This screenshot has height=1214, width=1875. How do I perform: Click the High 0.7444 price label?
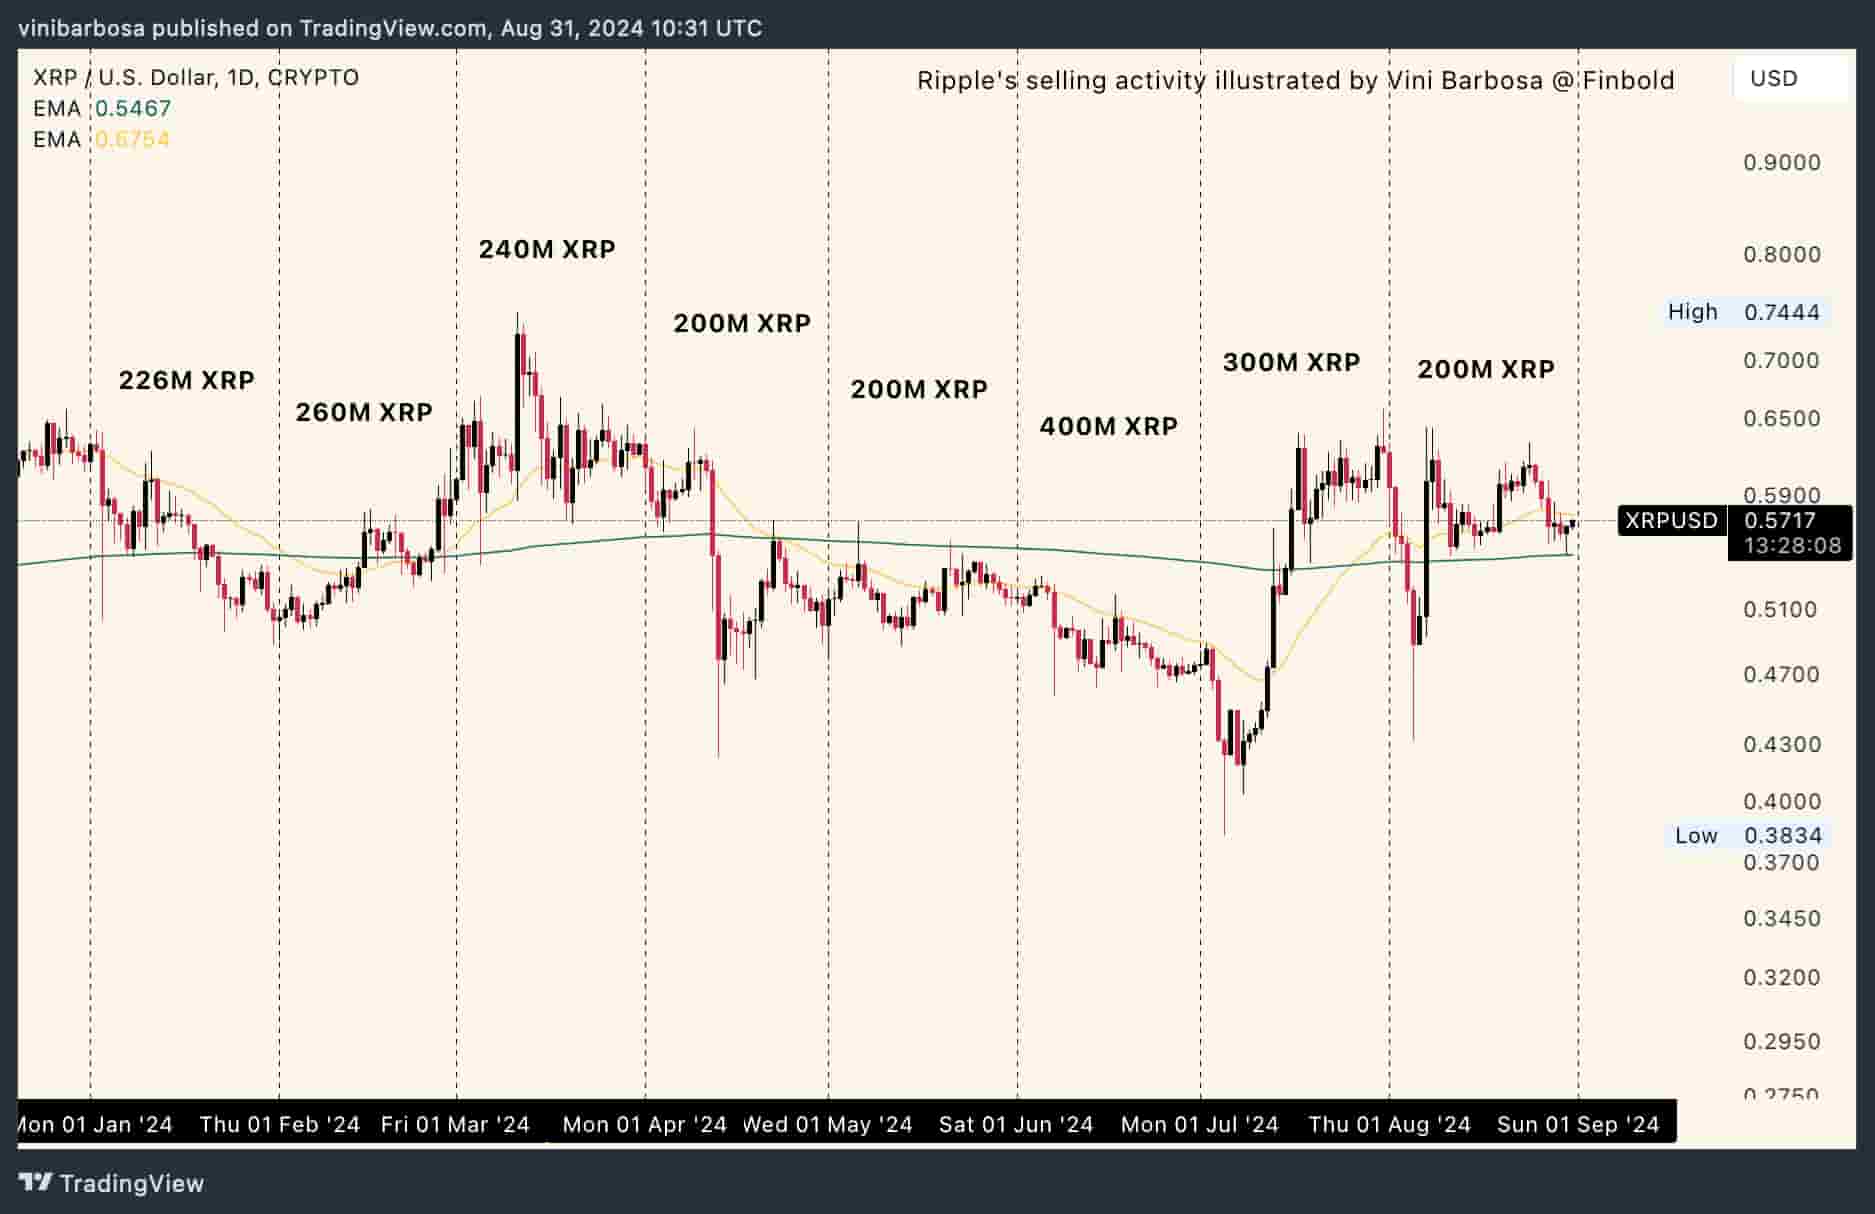point(1744,312)
